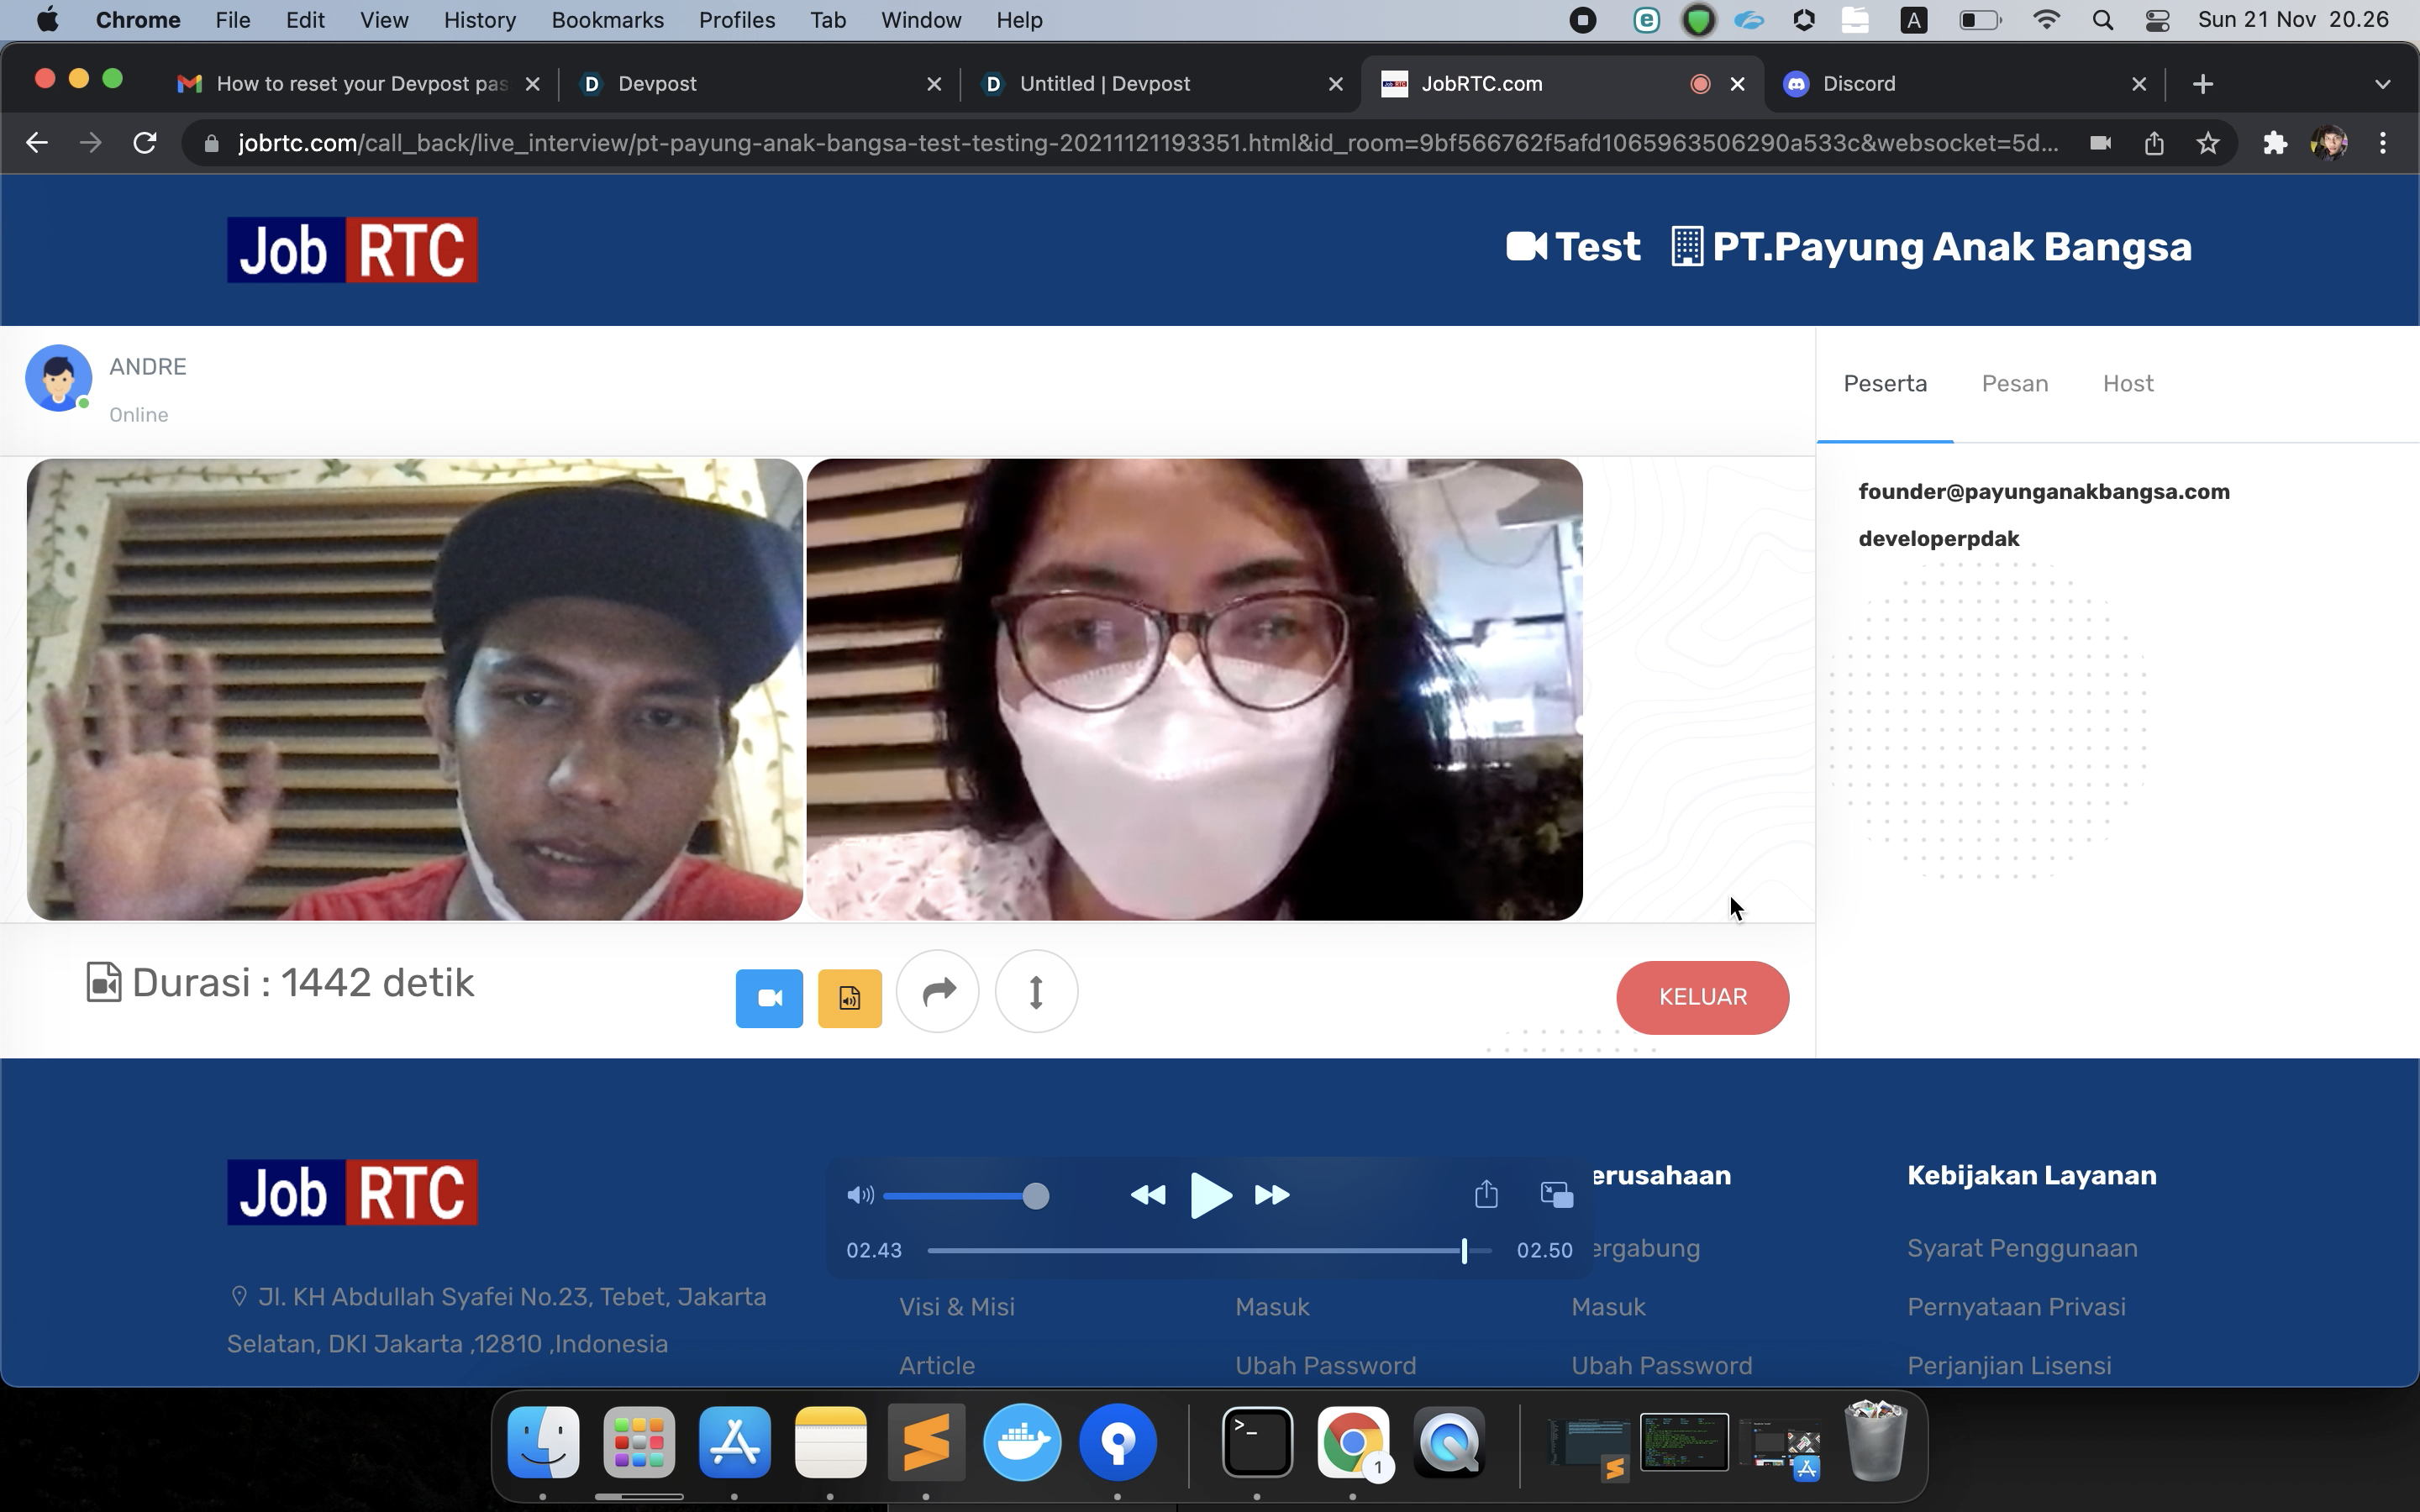Click the play button in media overlay
Viewport: 2420px width, 1512px height.
click(1210, 1195)
